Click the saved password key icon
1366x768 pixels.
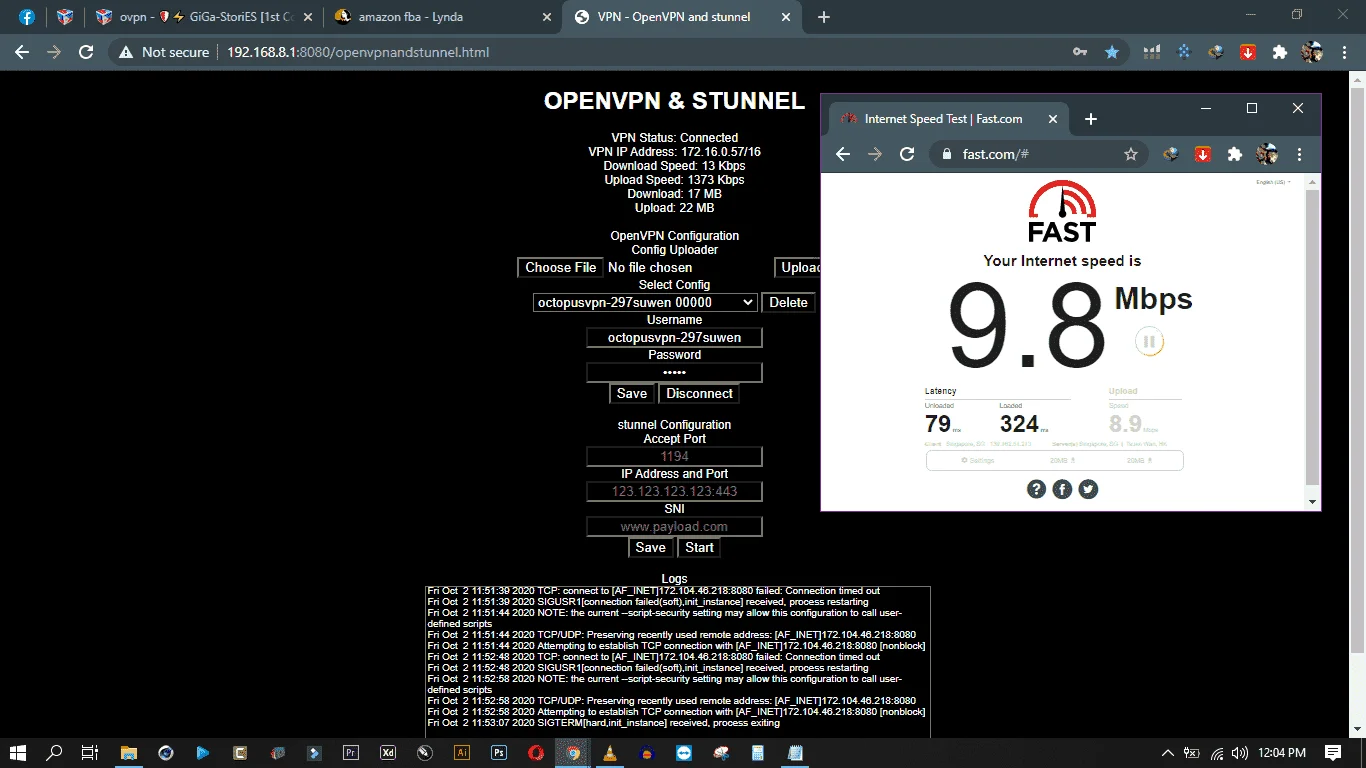click(1080, 52)
